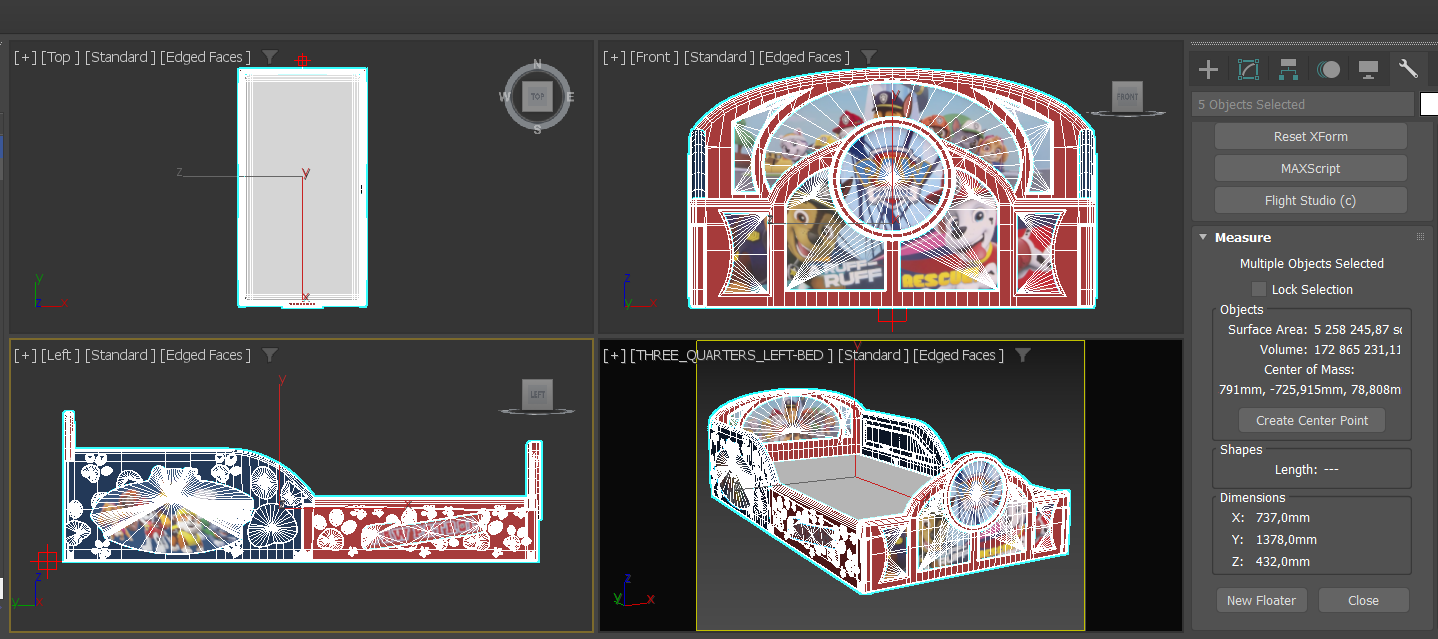Click the ViewCube FRONT face in Front viewport
This screenshot has width=1438, height=639.
tap(1127, 97)
